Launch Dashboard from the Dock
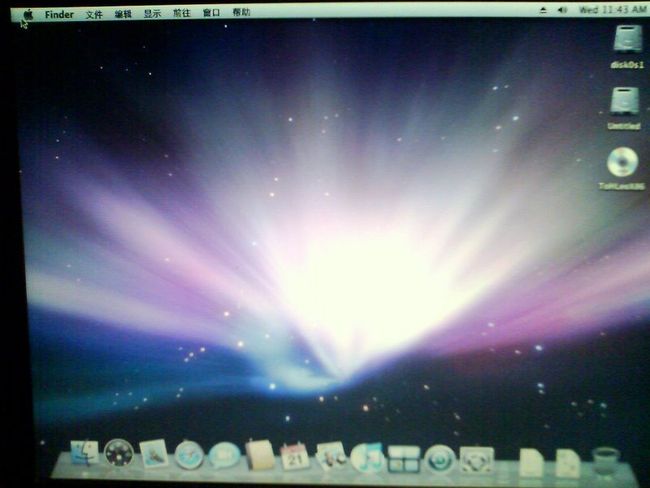This screenshot has height=488, width=650. (x=119, y=454)
